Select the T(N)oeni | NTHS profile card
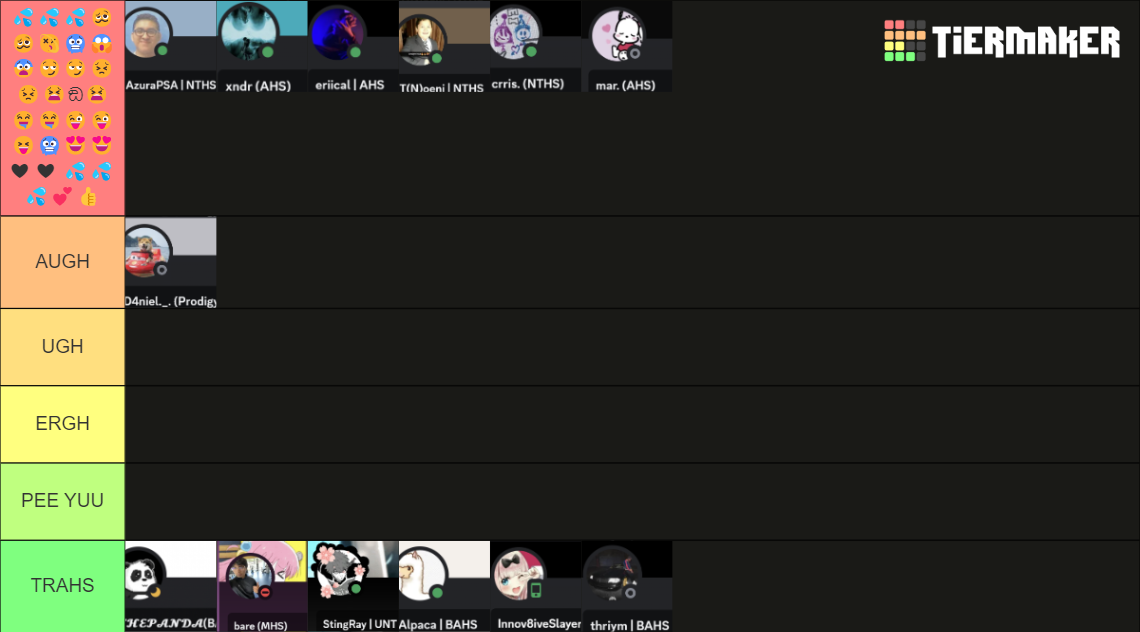This screenshot has width=1140, height=632. click(x=444, y=47)
